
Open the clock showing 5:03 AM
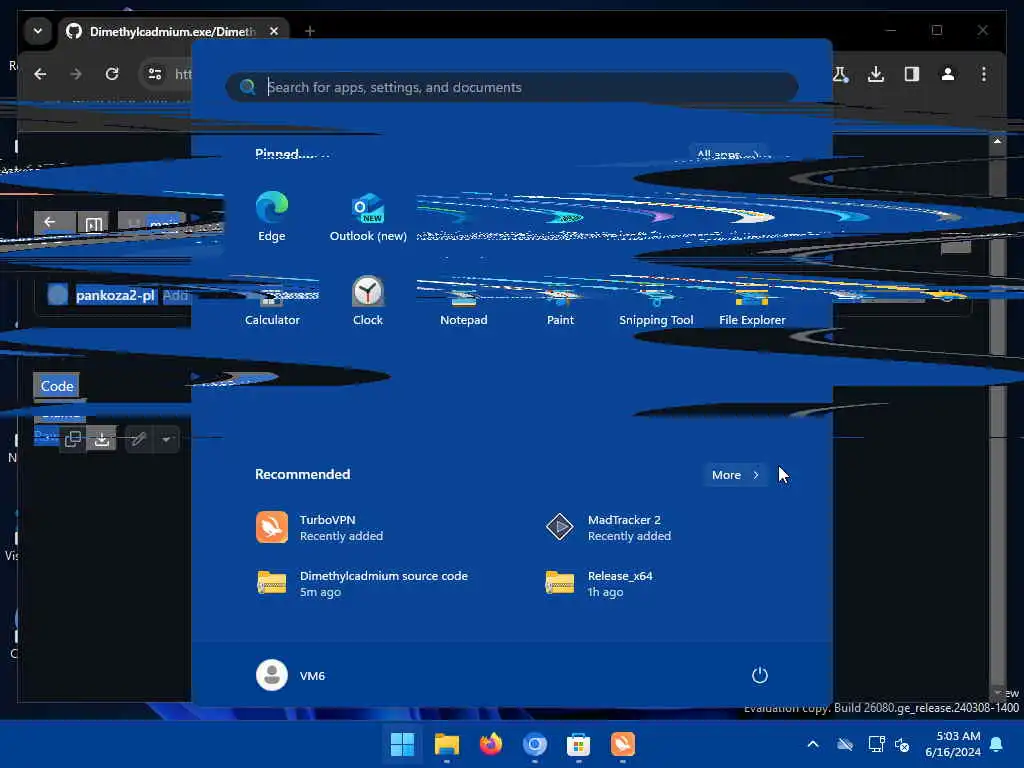953,744
